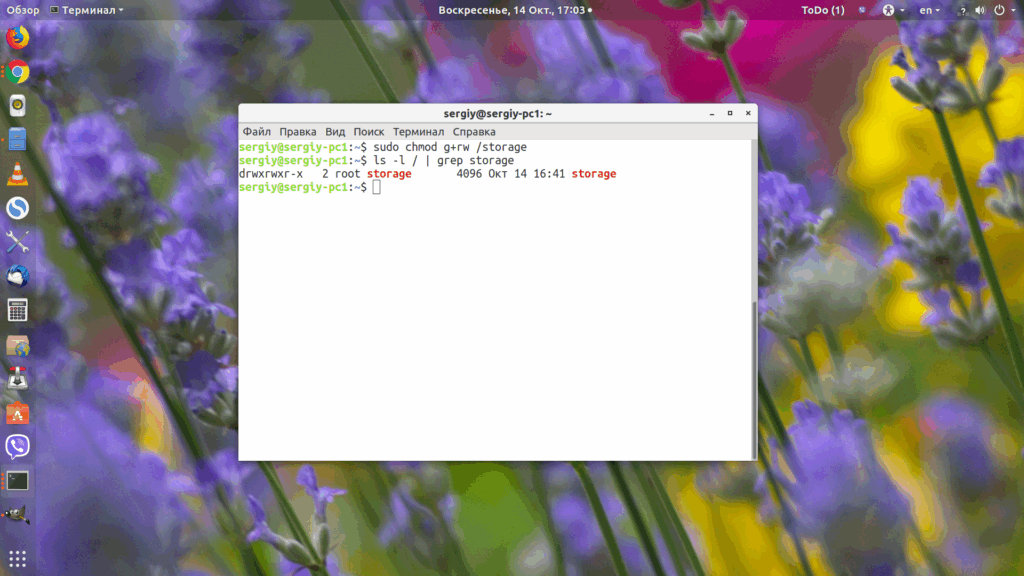The height and width of the screenshot is (576, 1024).
Task: Click the 'drwxrwxr-x' permissions text
Action: pos(271,174)
